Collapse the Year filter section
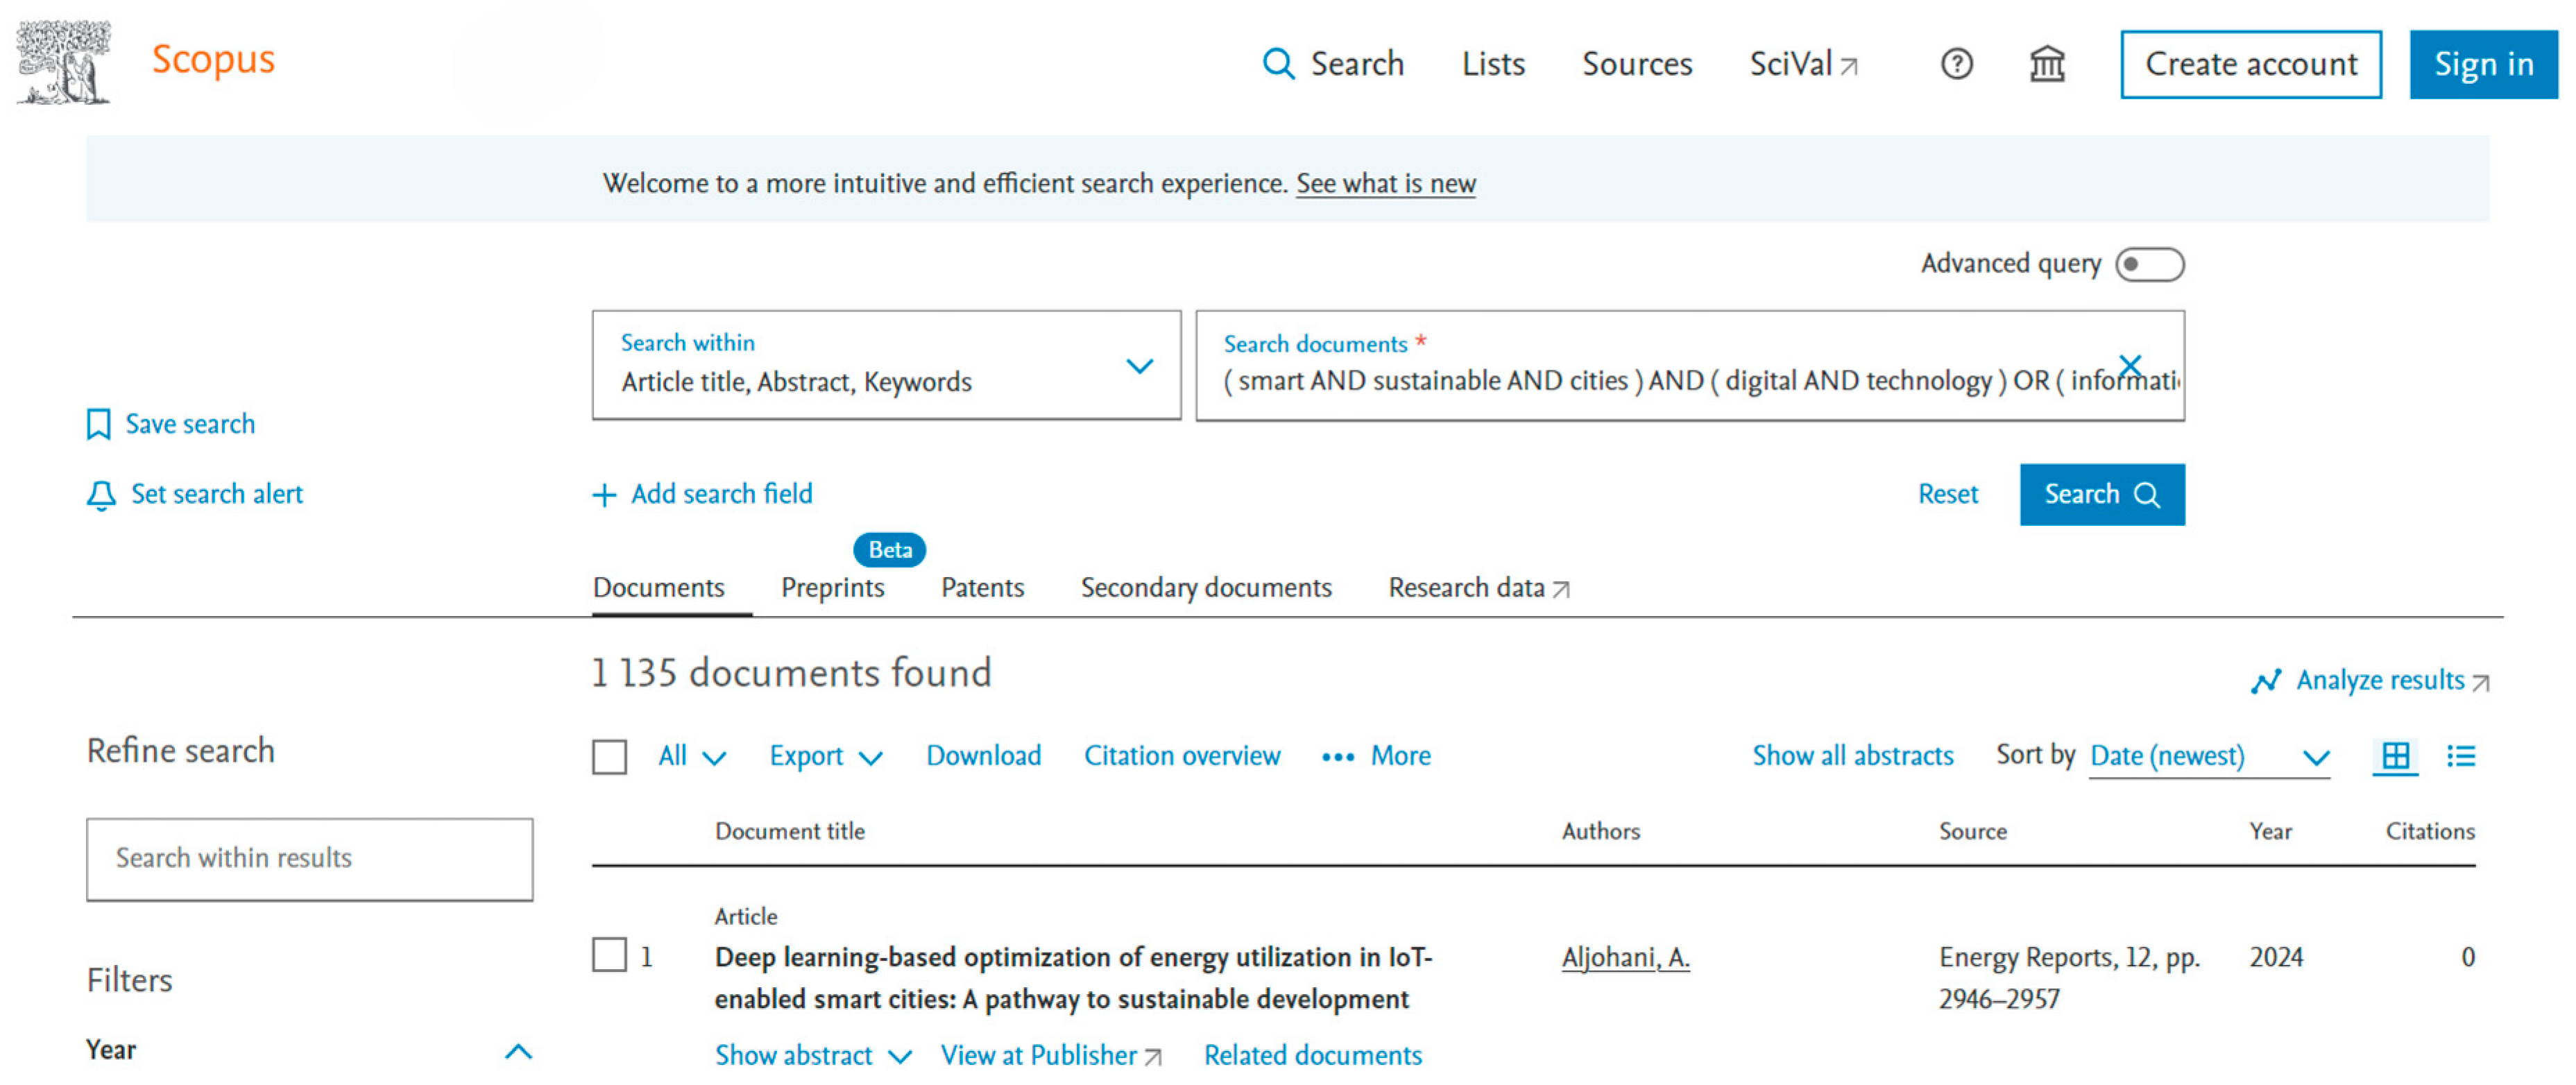The height and width of the screenshot is (1085, 2576). tap(518, 1051)
